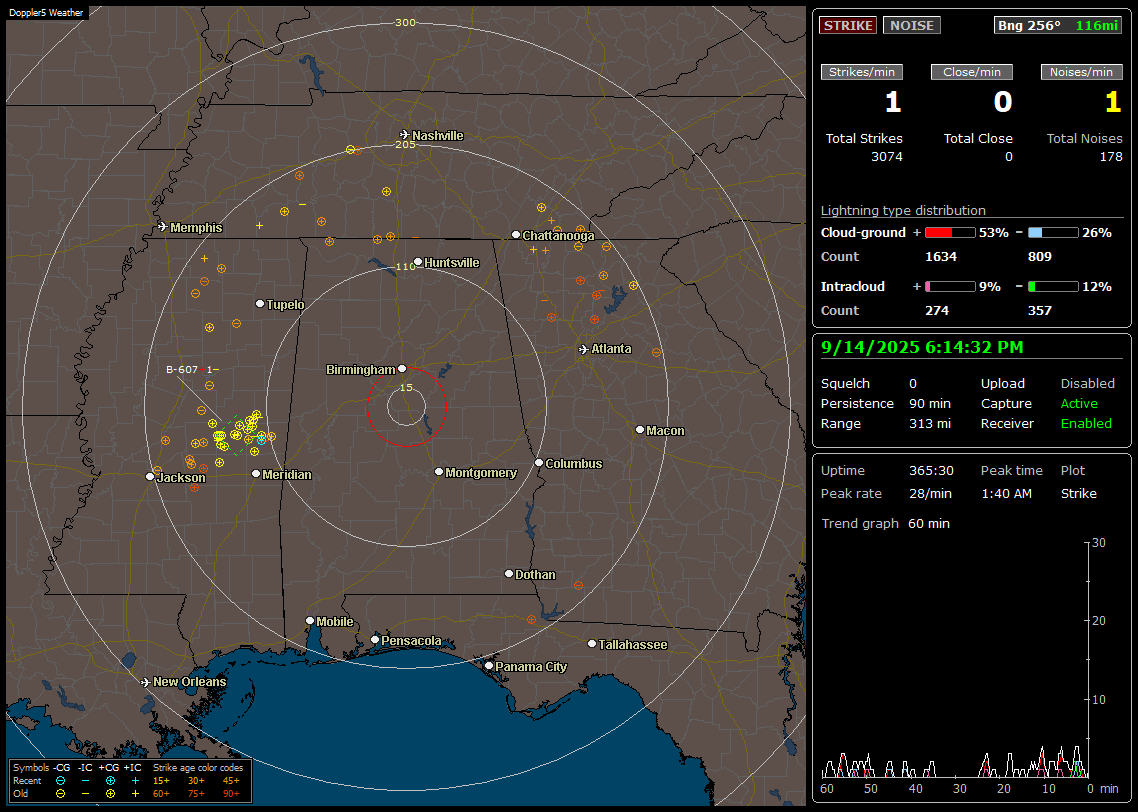The height and width of the screenshot is (812, 1138).
Task: Click the 15+ strike age color code
Action: click(161, 781)
